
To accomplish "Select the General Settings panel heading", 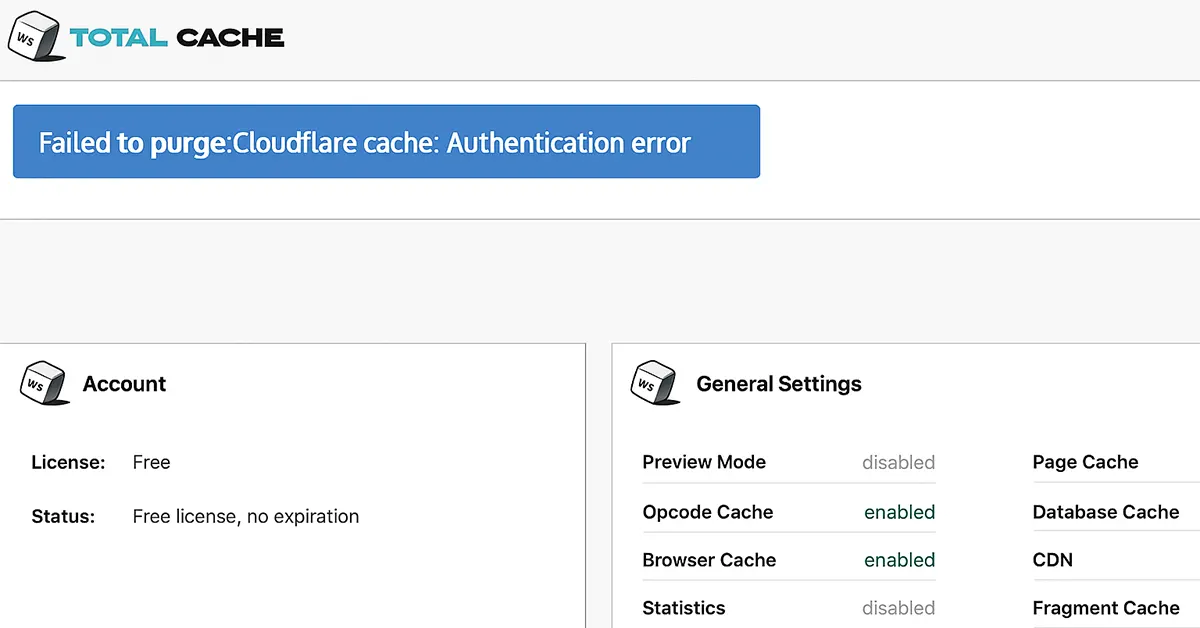I will coord(779,384).
